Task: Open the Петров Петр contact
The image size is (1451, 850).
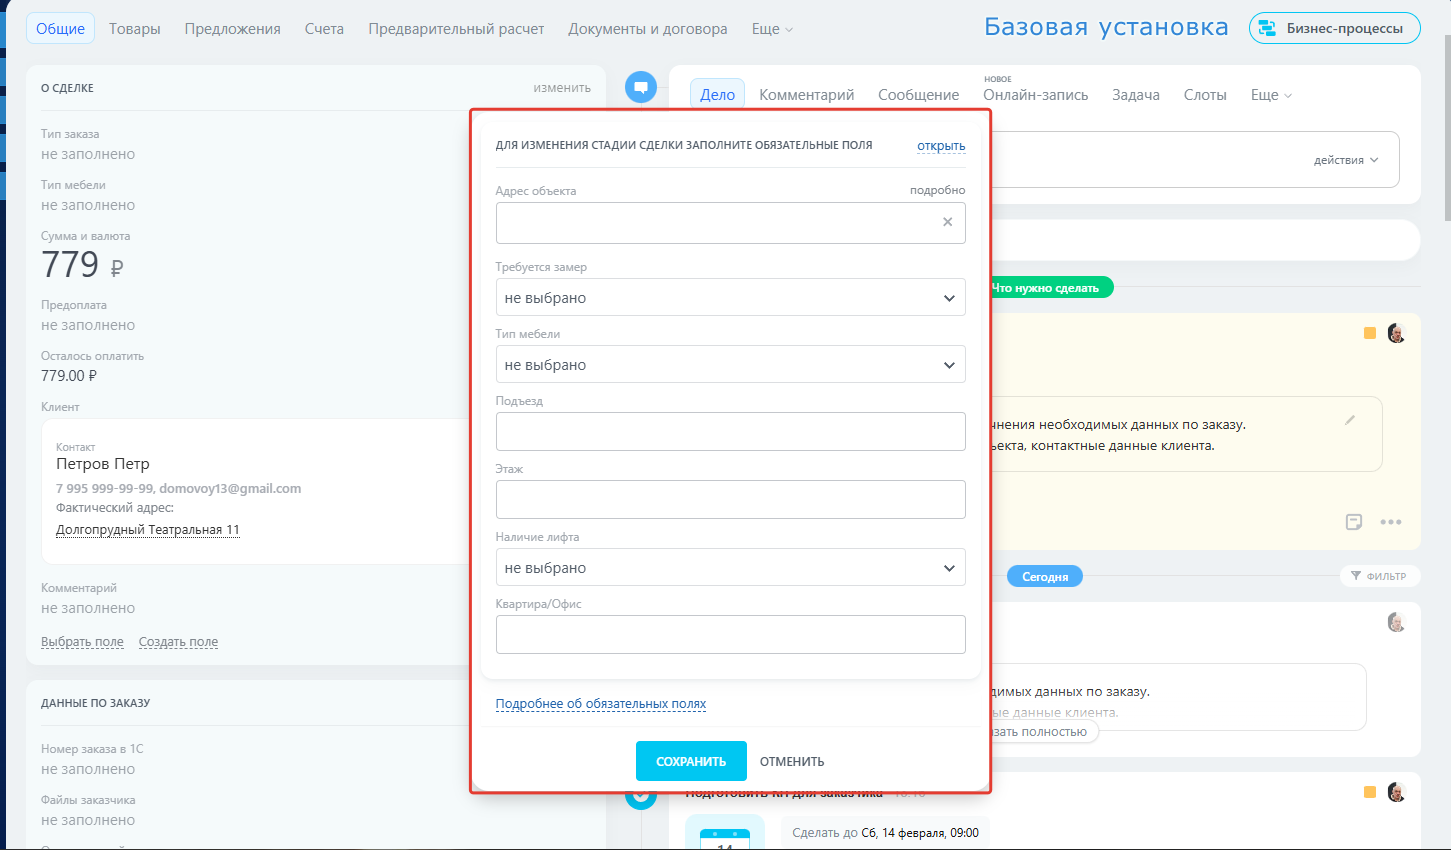Action: pyautogui.click(x=103, y=464)
